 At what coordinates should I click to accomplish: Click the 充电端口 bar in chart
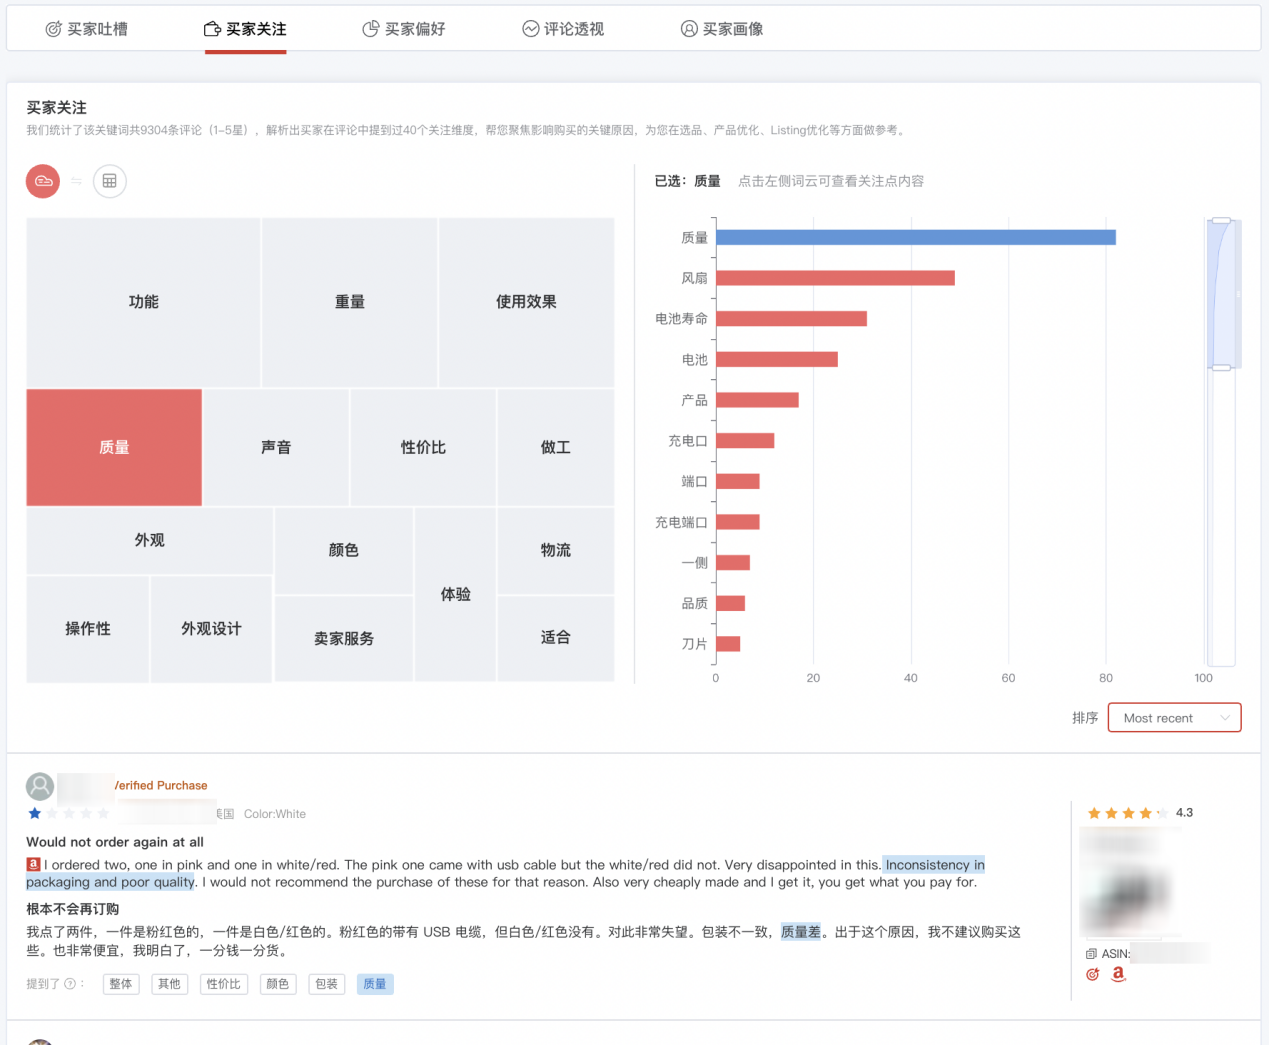[738, 522]
